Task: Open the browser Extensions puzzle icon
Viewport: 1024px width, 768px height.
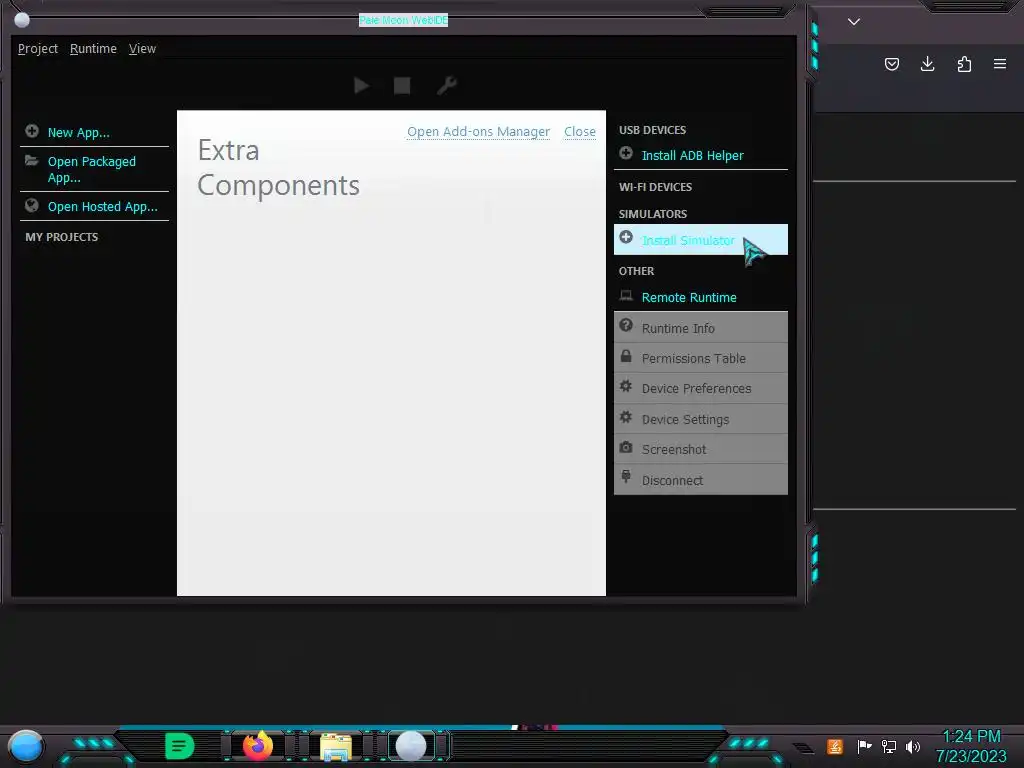Action: [964, 64]
